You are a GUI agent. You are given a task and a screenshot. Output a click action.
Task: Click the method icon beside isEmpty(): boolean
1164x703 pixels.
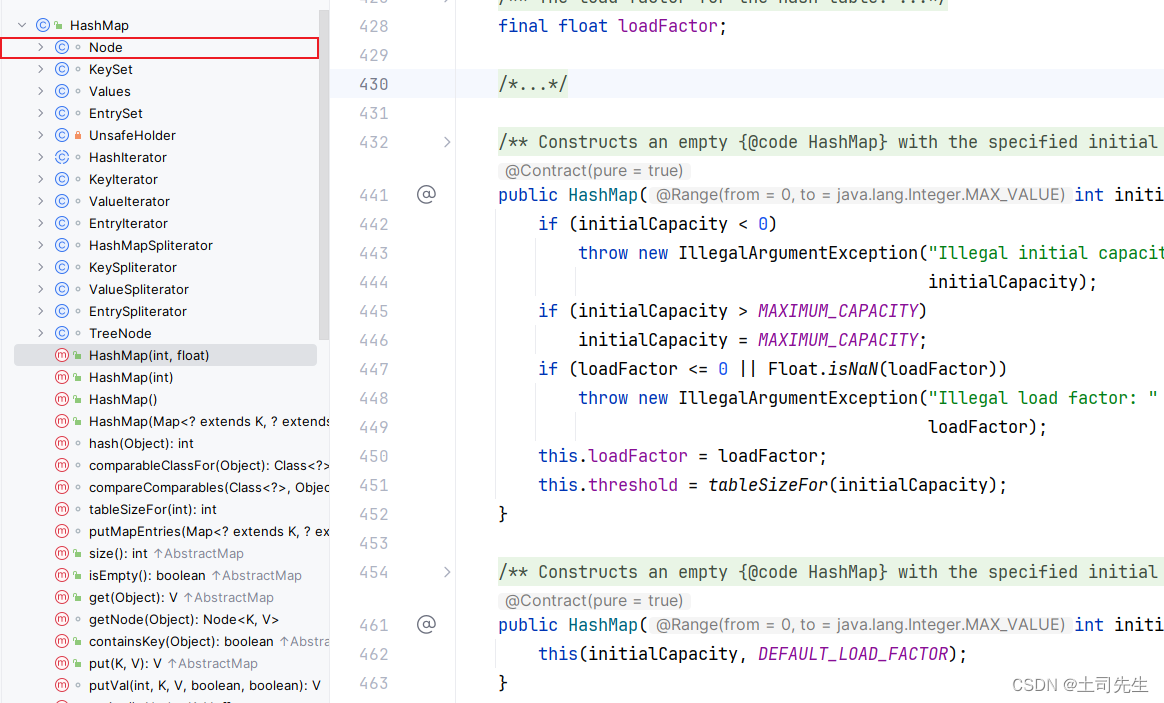(62, 575)
